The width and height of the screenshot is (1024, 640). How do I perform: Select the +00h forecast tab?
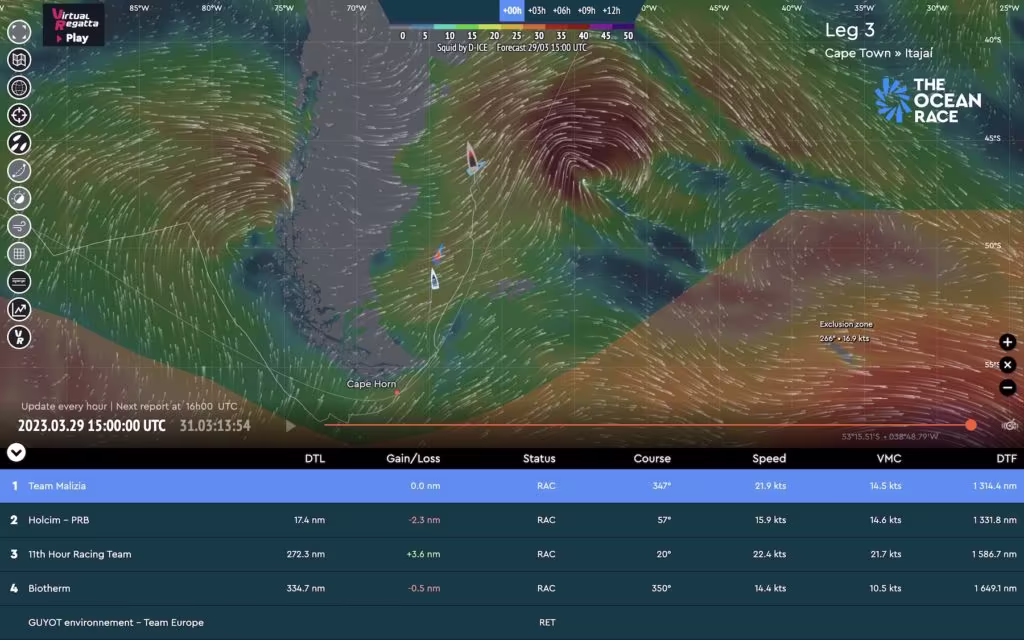coord(512,10)
